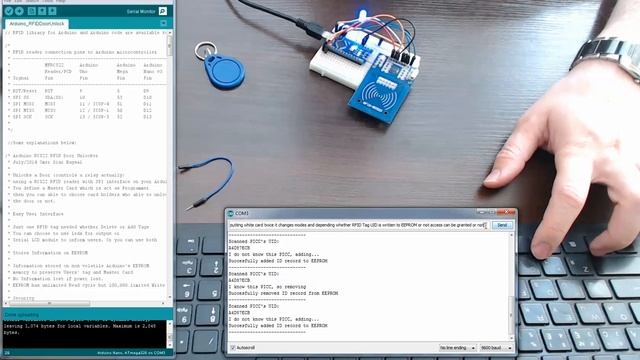
Task: Click code editor vertical scrollbar thumb
Action: [170, 46]
